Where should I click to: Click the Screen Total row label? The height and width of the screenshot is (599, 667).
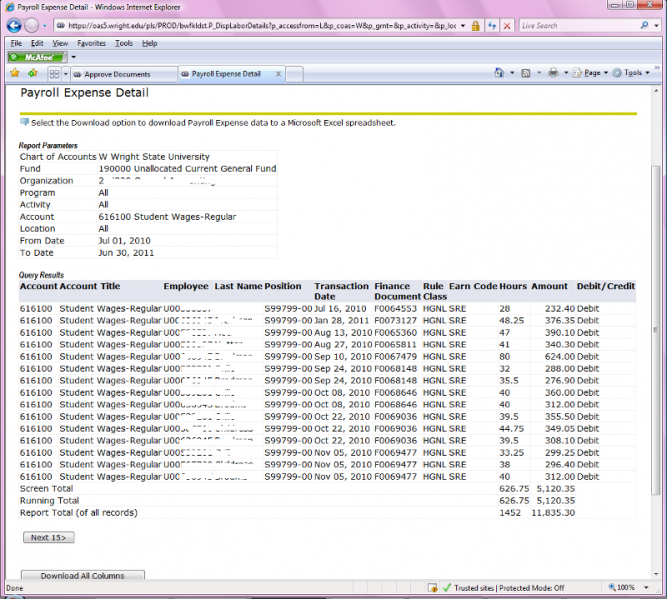[46, 488]
